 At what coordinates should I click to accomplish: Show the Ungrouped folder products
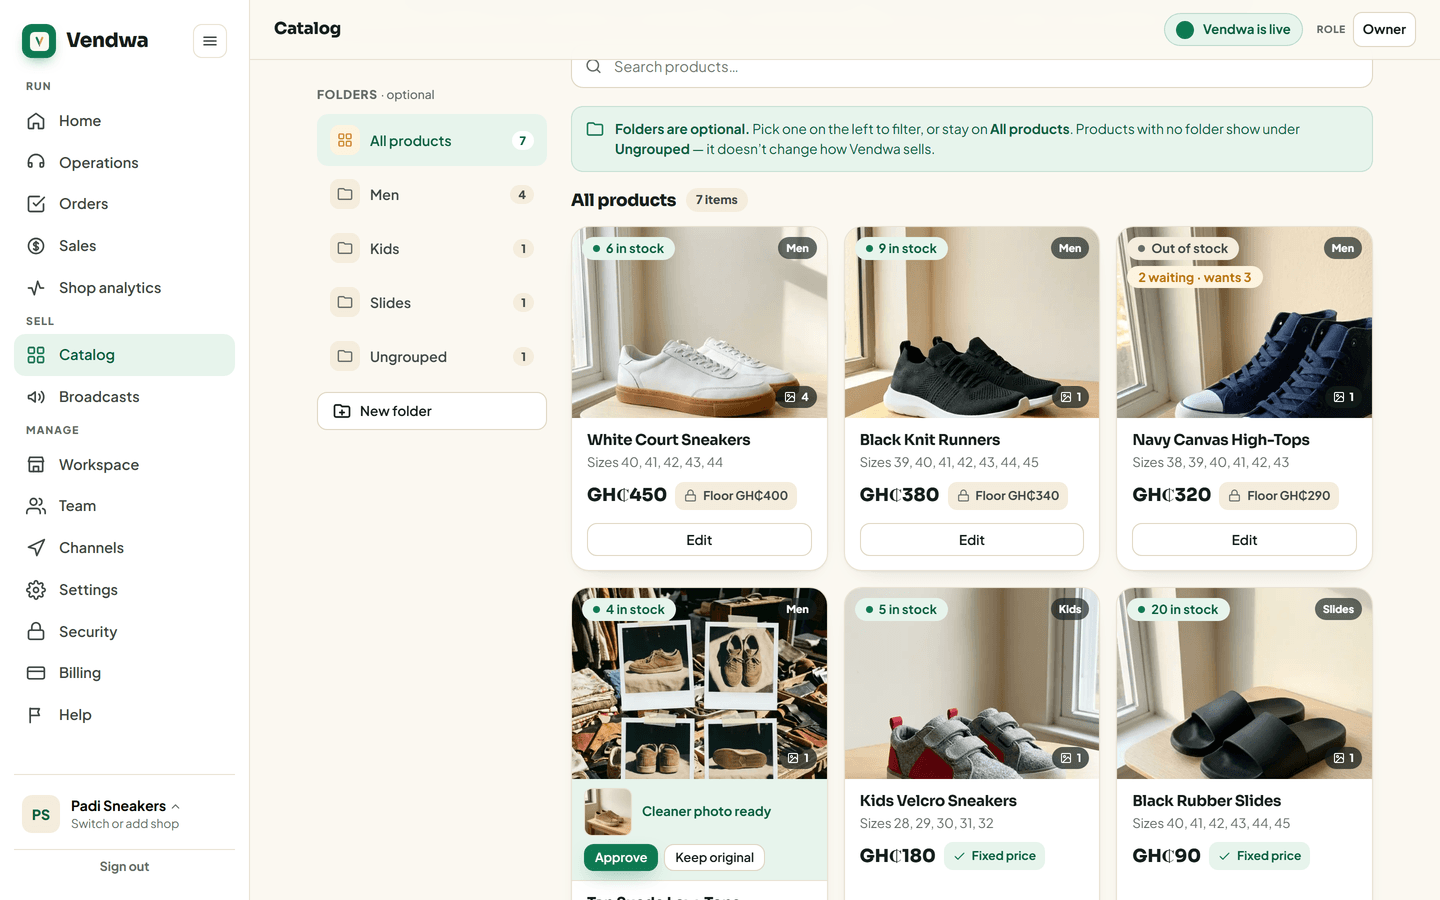pos(432,357)
